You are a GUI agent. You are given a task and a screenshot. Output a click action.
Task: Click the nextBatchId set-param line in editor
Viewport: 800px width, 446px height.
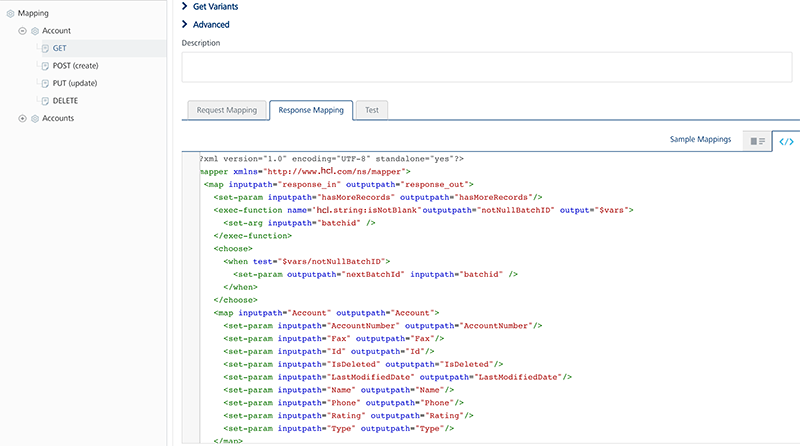click(x=375, y=273)
